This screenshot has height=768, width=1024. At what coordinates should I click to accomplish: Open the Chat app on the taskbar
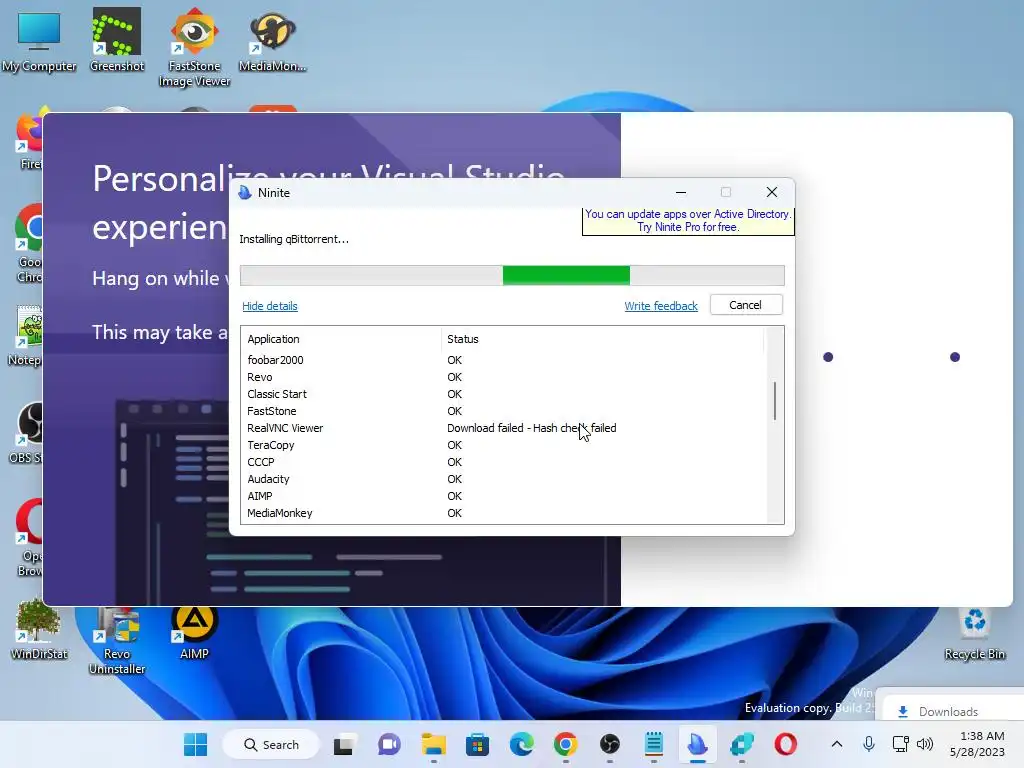tap(389, 744)
